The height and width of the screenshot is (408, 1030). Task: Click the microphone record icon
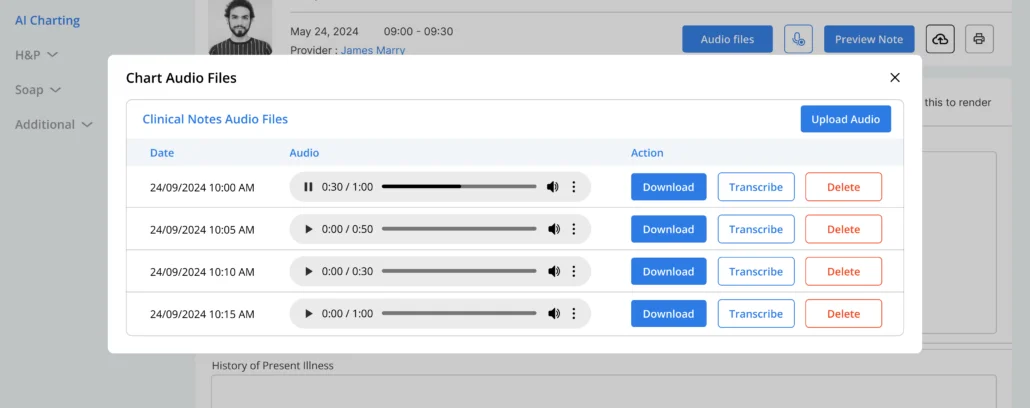tap(798, 39)
